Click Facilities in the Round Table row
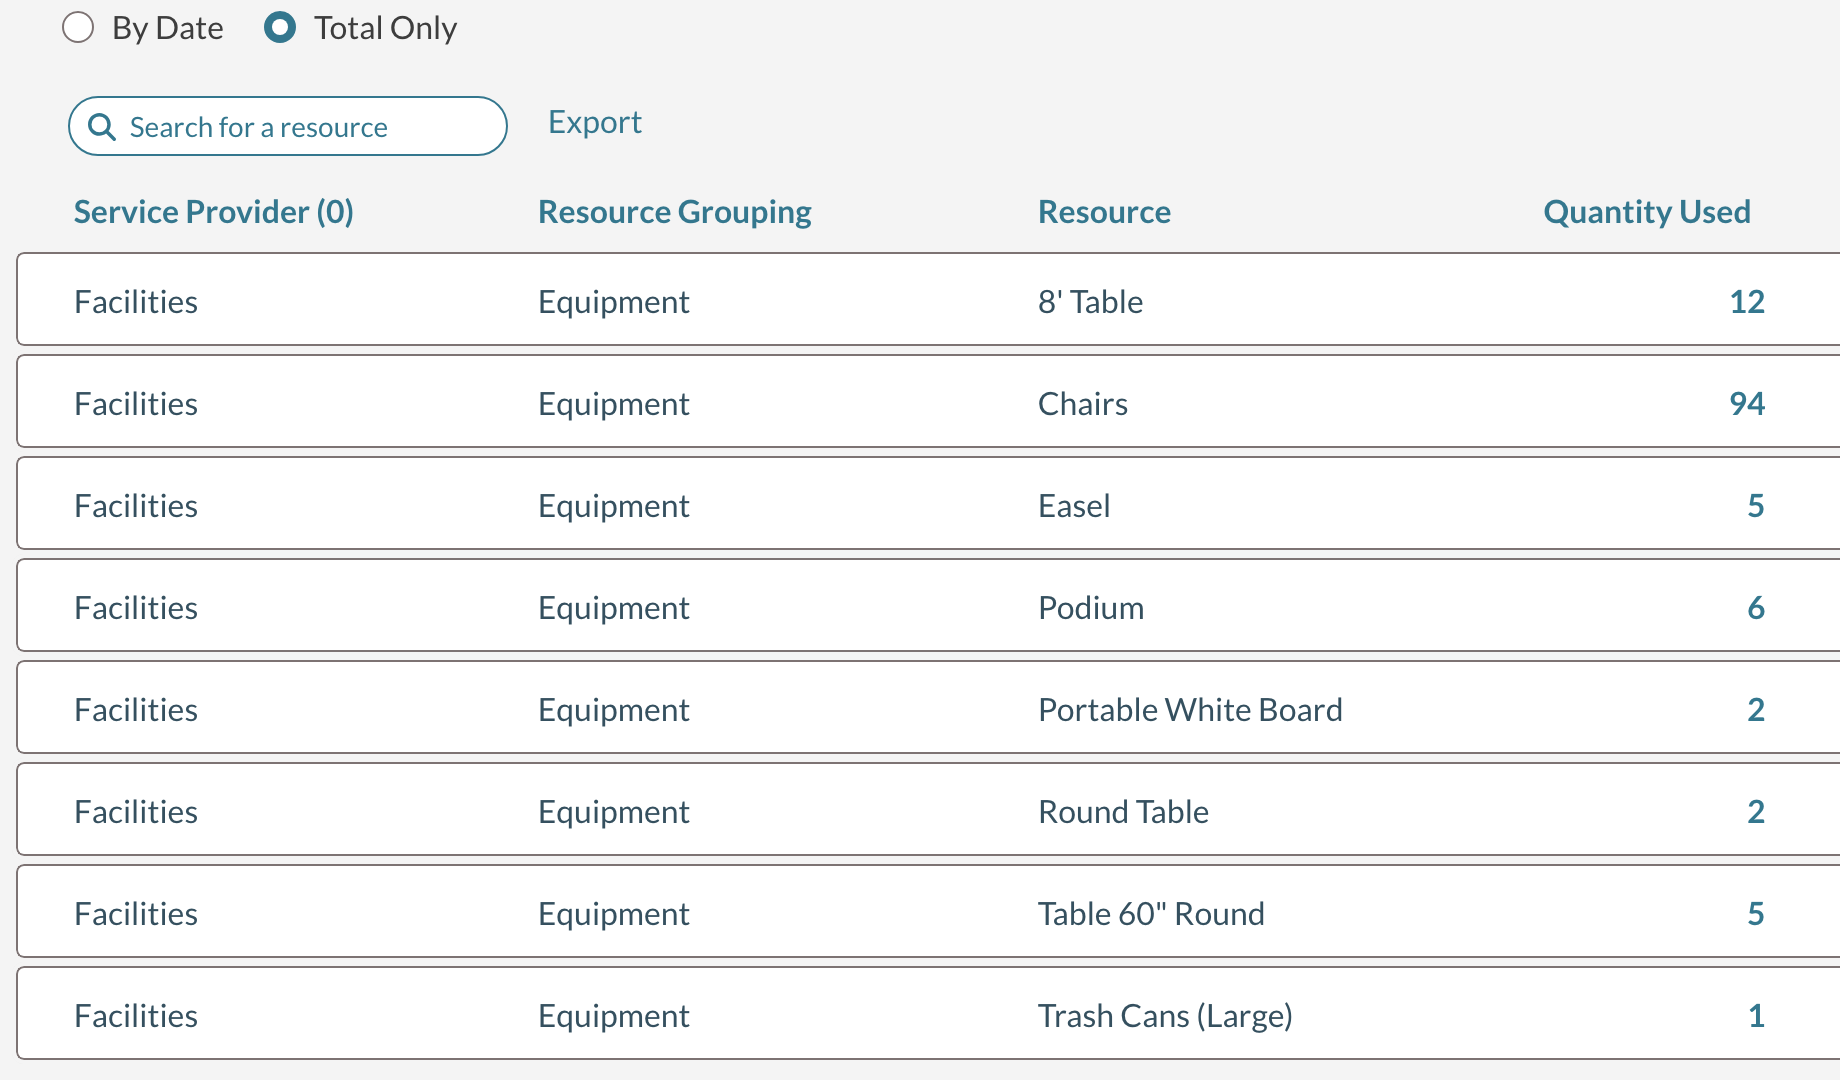 [x=136, y=811]
